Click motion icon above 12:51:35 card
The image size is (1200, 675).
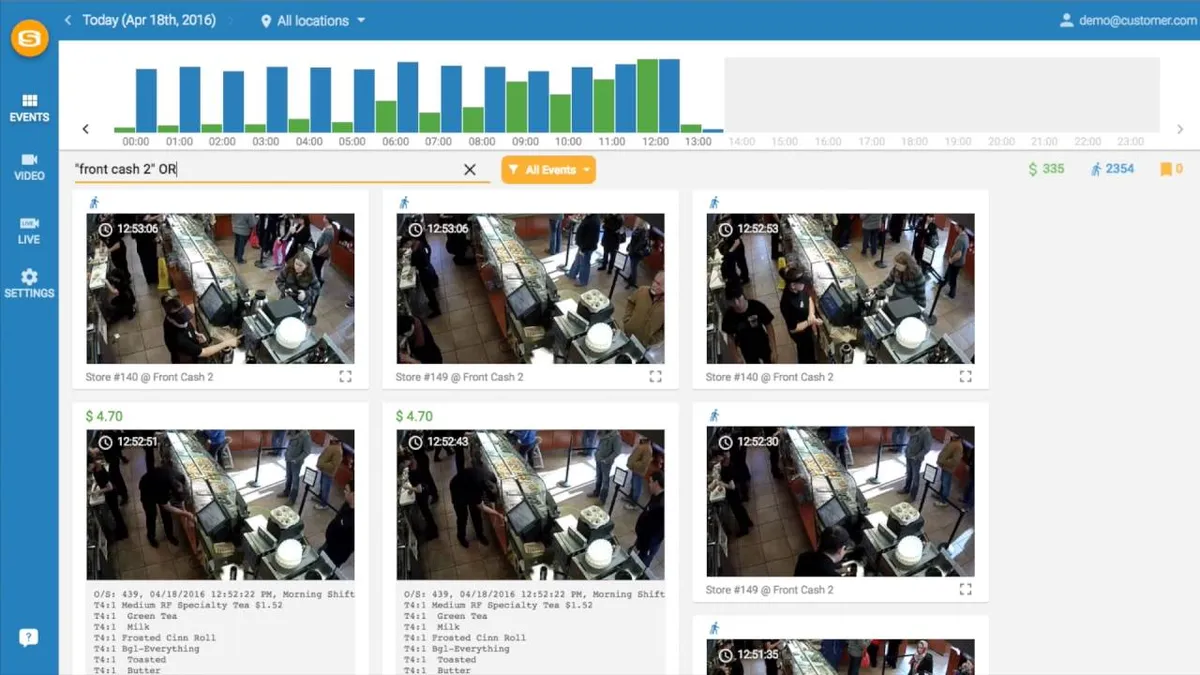point(714,628)
